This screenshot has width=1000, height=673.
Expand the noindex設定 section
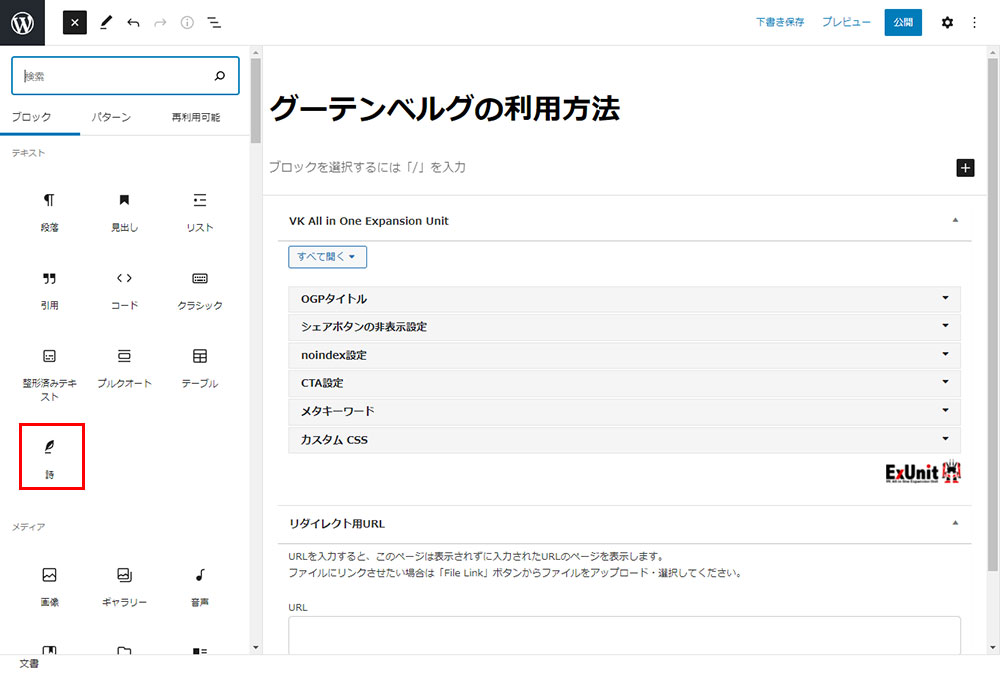(x=624, y=355)
